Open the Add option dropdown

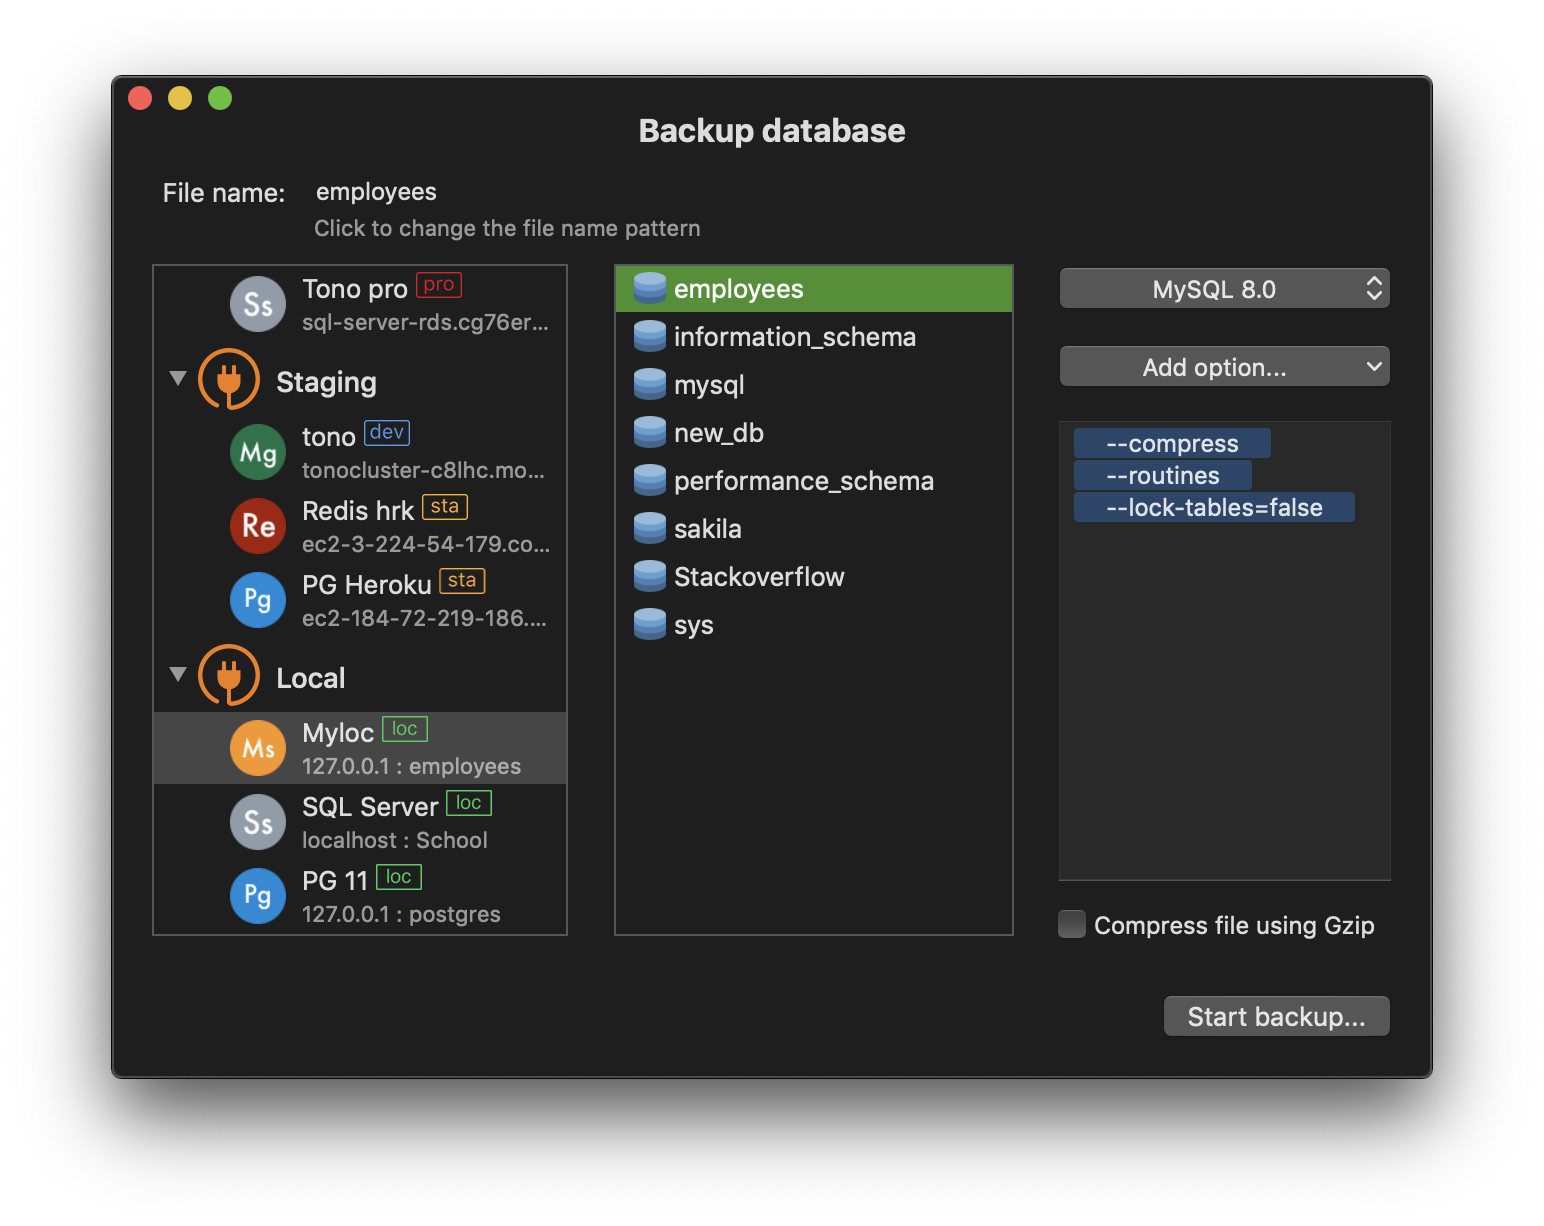(1224, 367)
